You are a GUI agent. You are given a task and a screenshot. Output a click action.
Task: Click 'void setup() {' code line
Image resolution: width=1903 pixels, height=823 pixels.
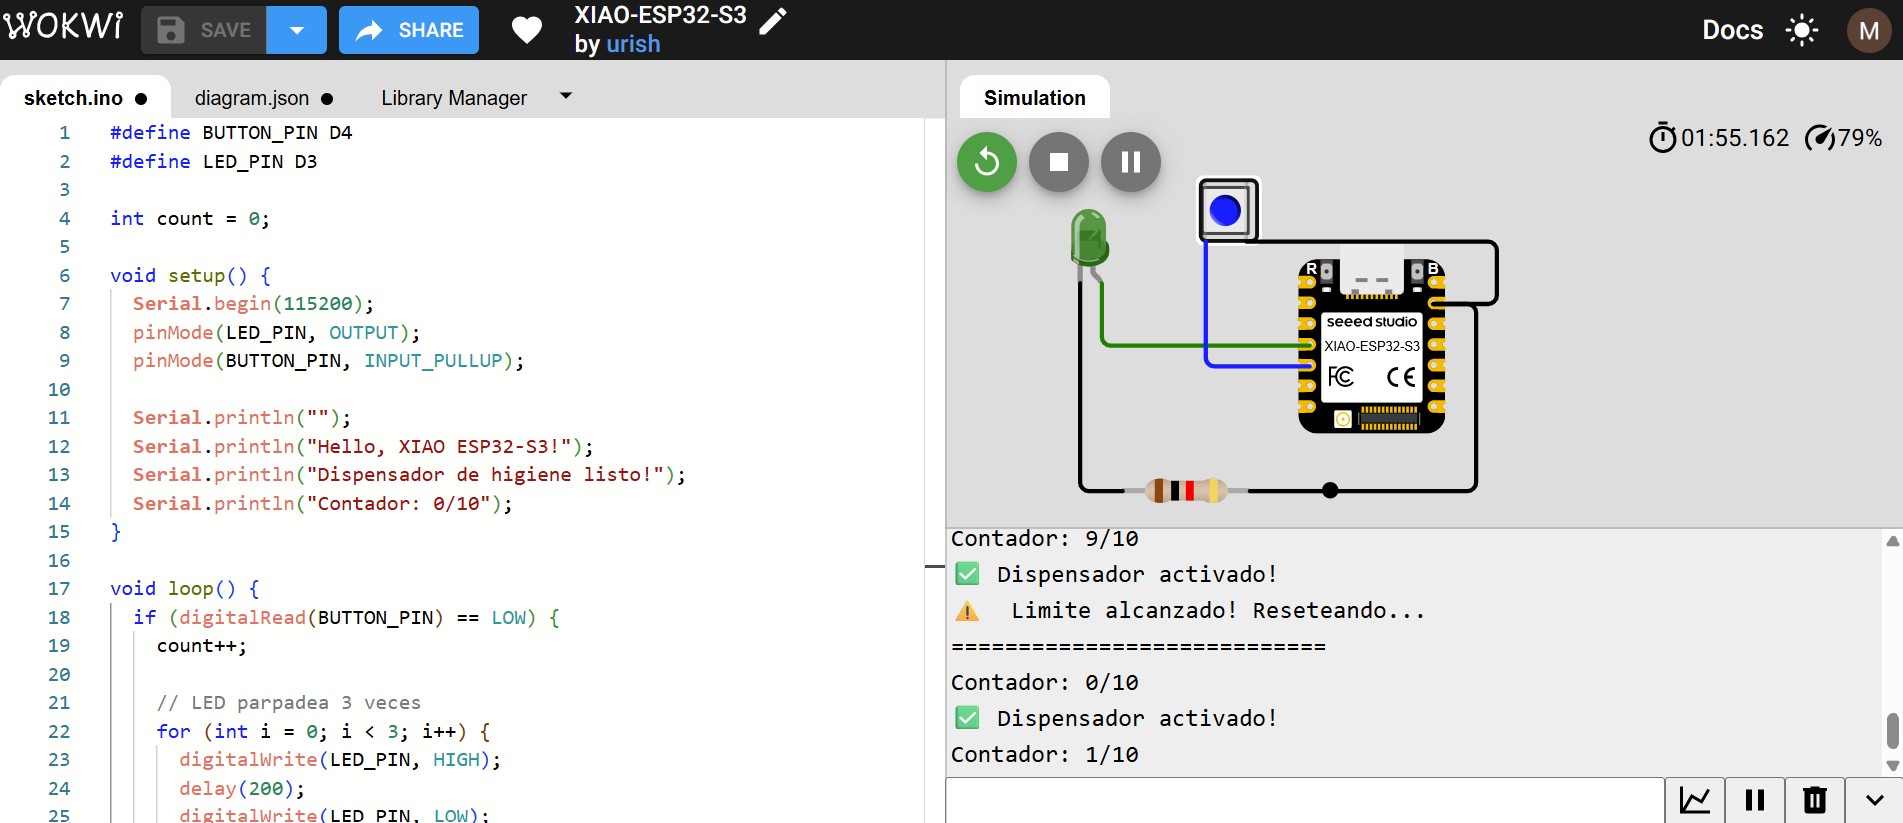coord(190,276)
